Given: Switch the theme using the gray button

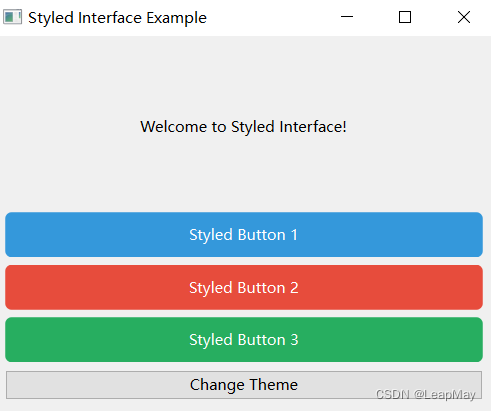Looking at the screenshot, I should click(x=244, y=385).
